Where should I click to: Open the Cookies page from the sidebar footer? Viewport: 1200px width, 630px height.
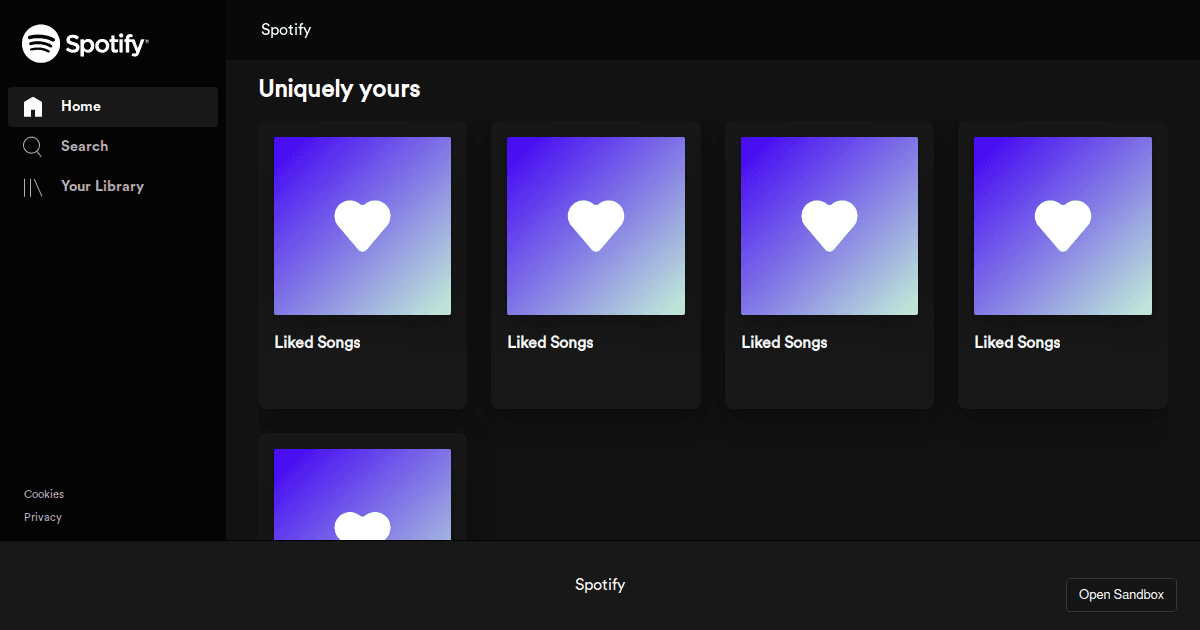click(43, 494)
